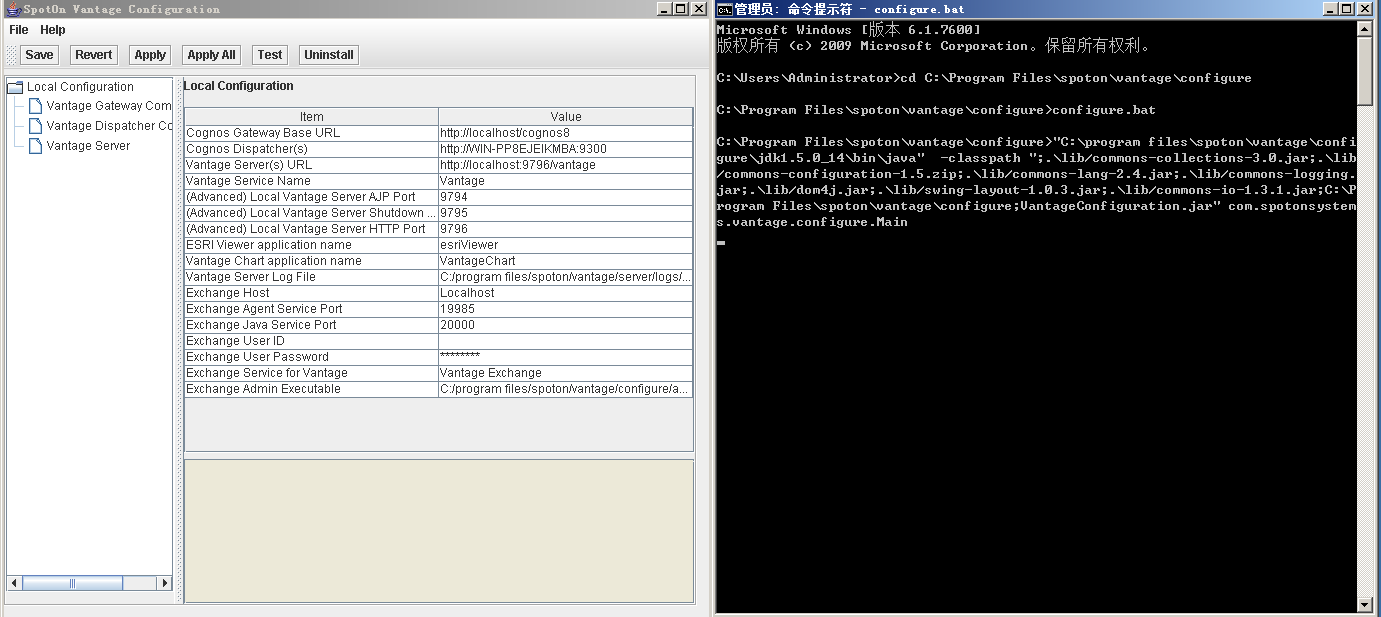Viewport: 1381px width, 617px height.
Task: Select Vantage Server tree node
Action: click(88, 146)
